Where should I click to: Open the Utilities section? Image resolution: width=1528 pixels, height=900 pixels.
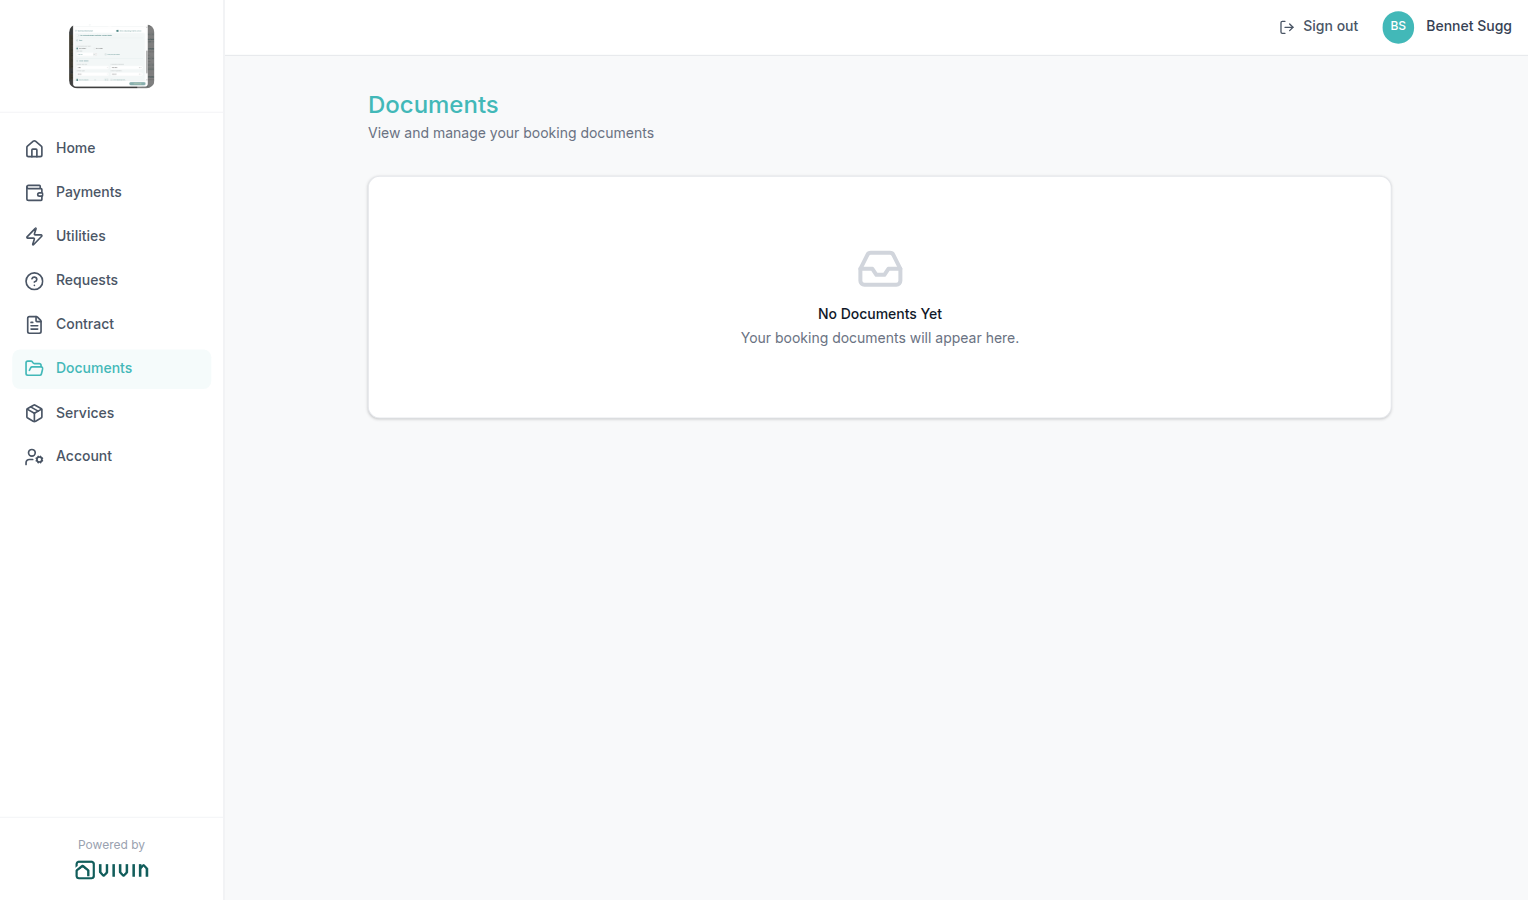click(111, 236)
